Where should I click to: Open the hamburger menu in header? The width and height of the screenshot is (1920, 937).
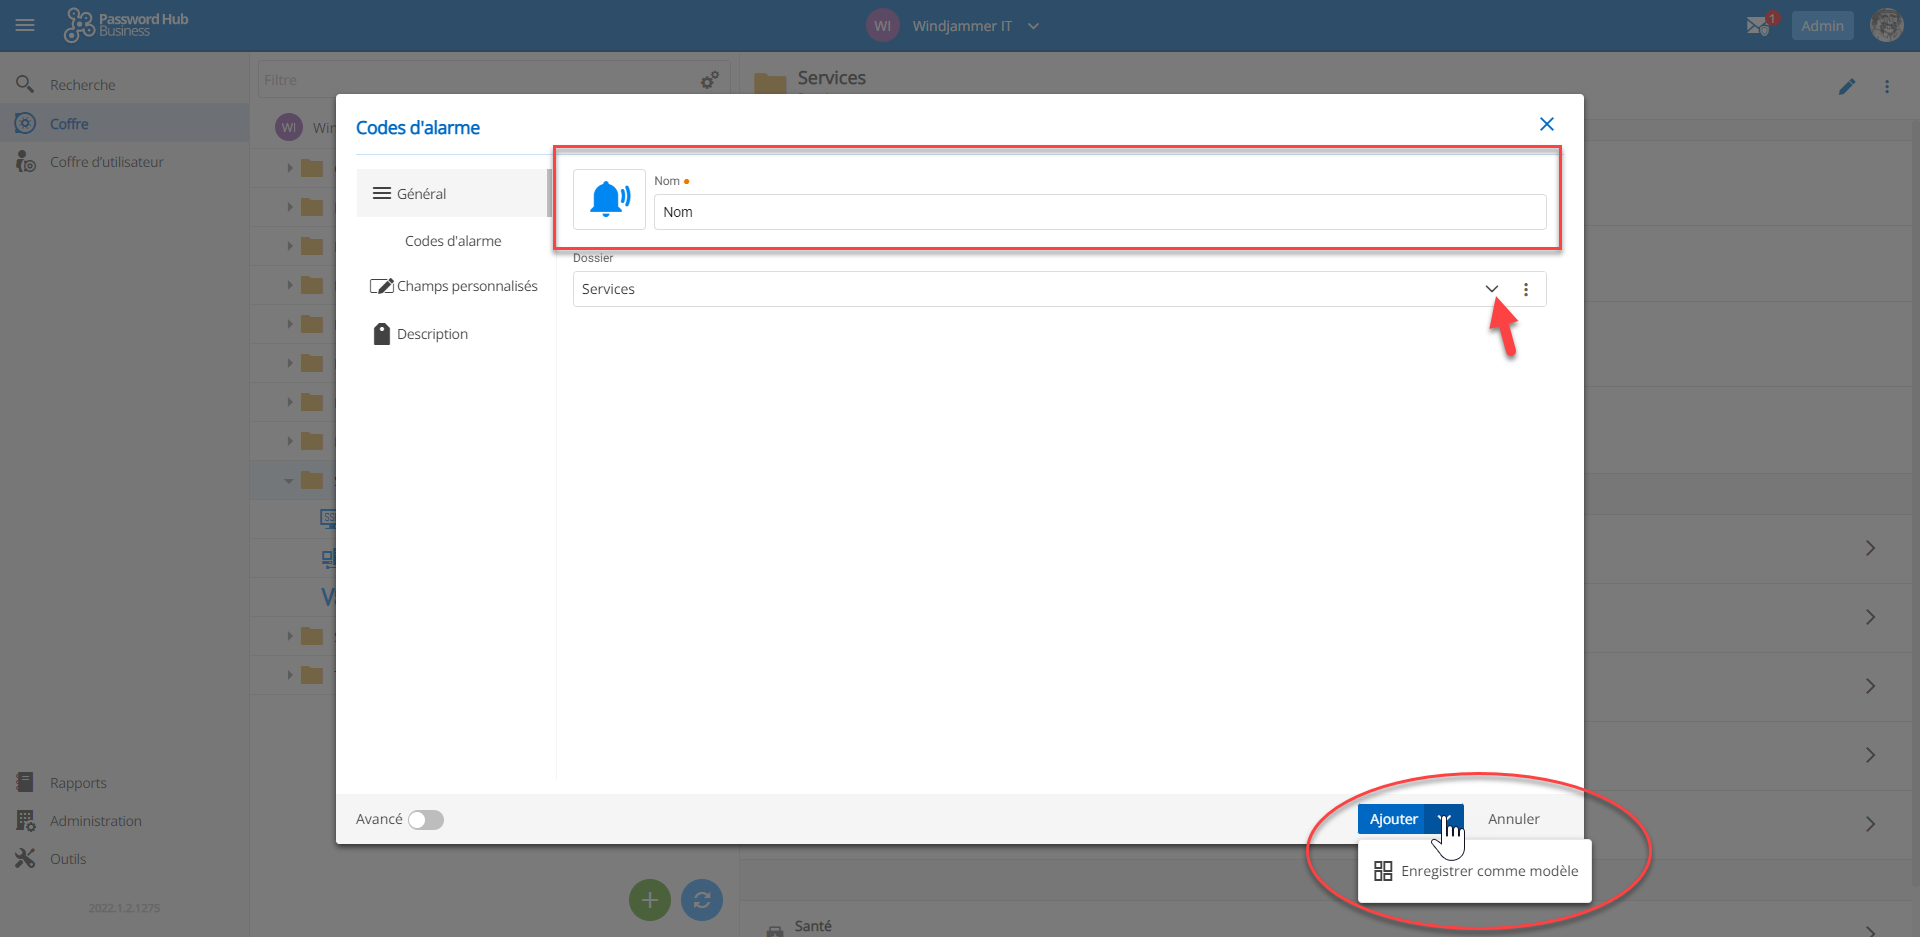tap(26, 26)
